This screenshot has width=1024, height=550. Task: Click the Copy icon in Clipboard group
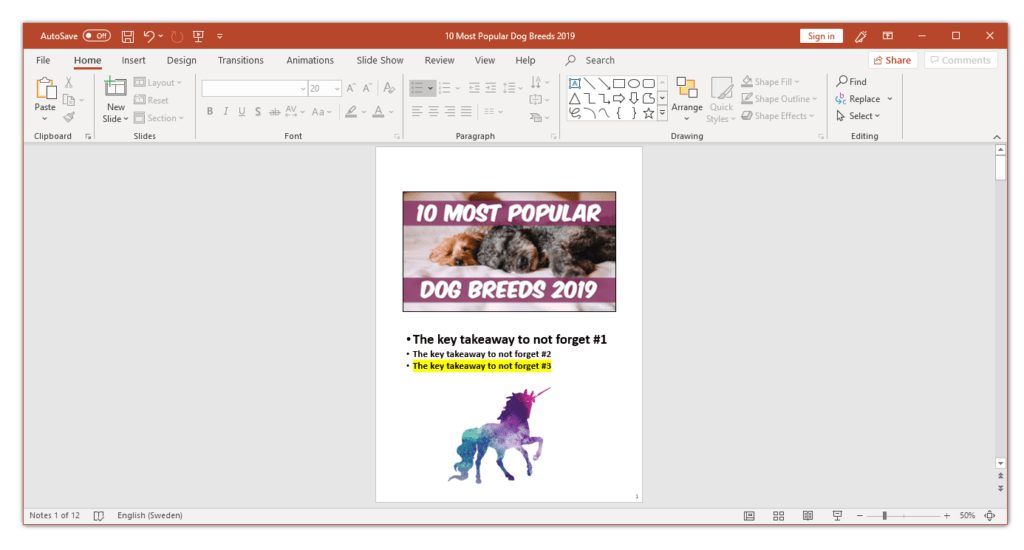click(x=69, y=100)
